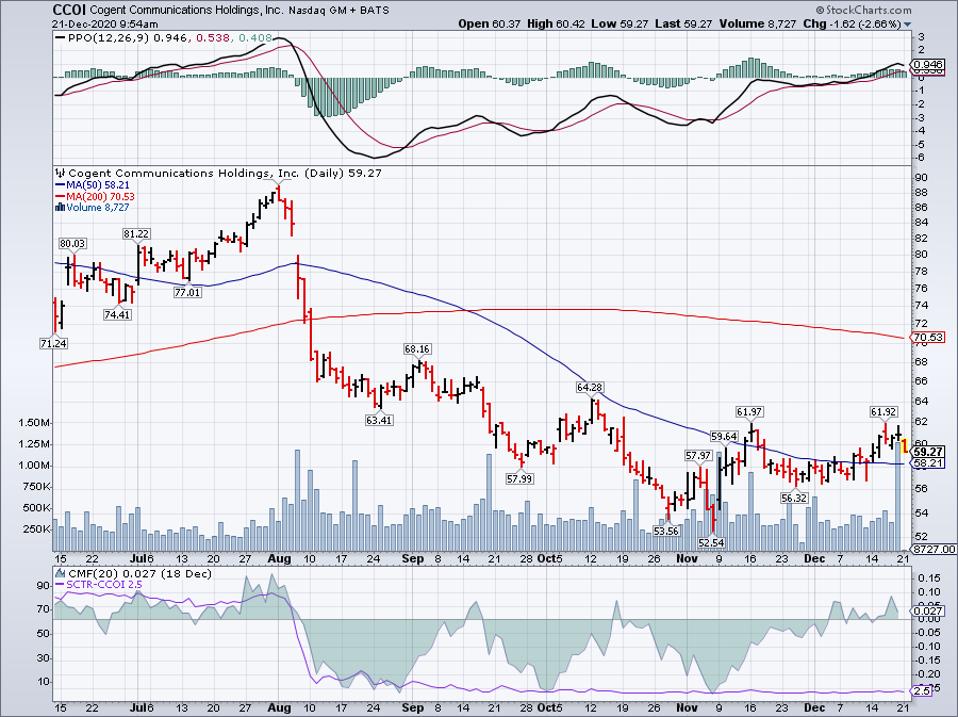Click the 52.54 price low label
This screenshot has height=717, width=958.
[712, 542]
